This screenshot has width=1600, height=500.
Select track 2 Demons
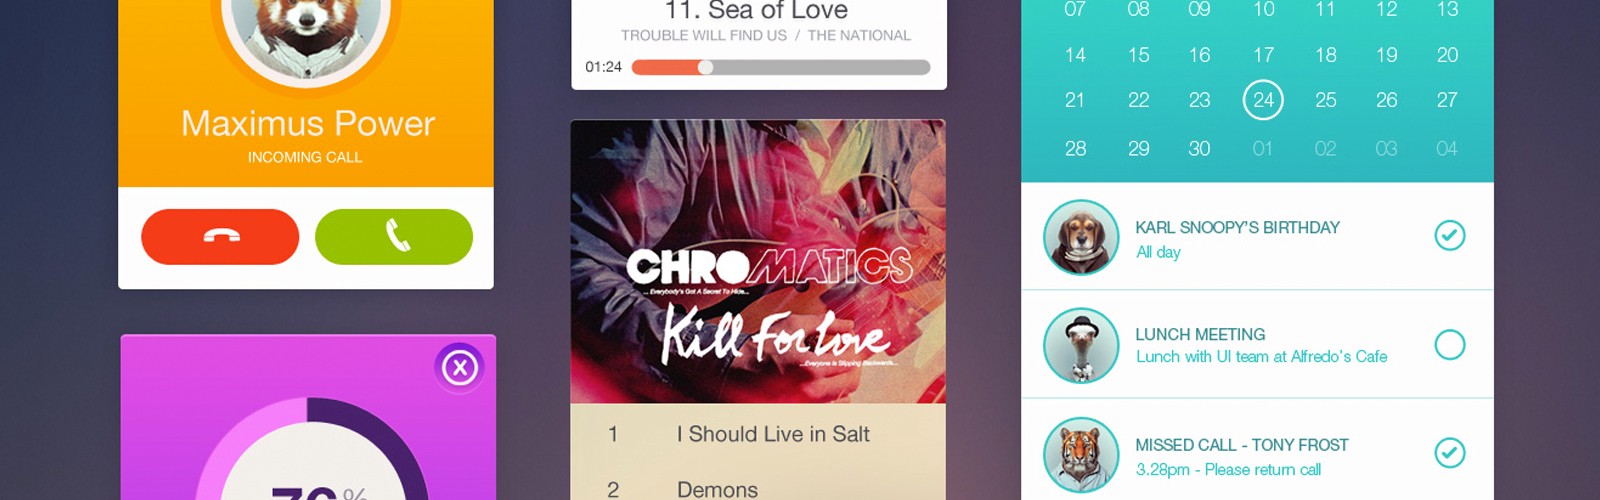pyautogui.click(x=758, y=488)
